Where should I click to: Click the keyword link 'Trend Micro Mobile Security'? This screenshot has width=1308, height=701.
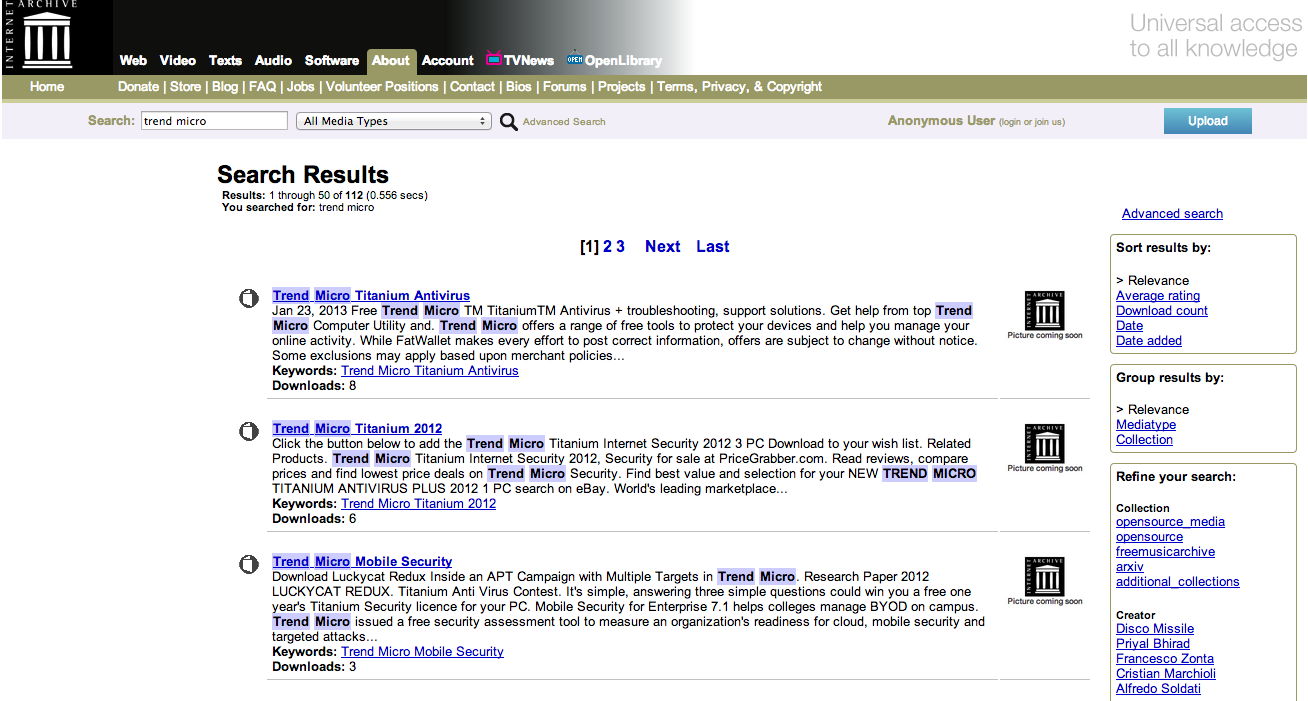422,652
